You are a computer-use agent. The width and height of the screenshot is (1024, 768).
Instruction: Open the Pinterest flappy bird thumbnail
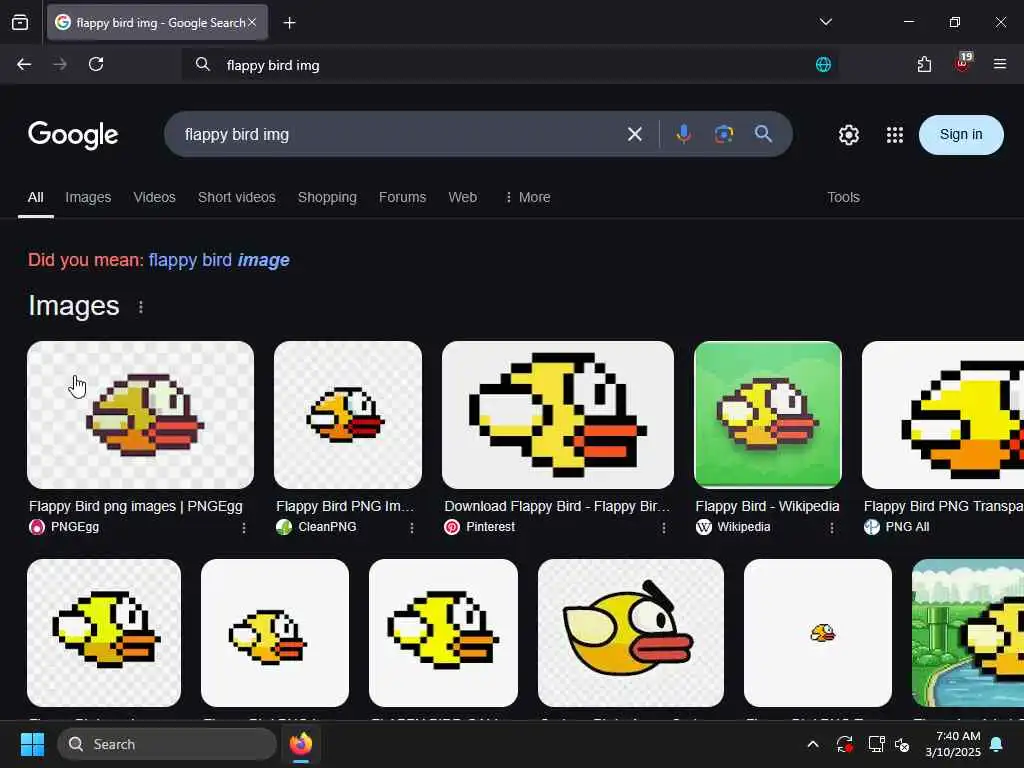[558, 415]
